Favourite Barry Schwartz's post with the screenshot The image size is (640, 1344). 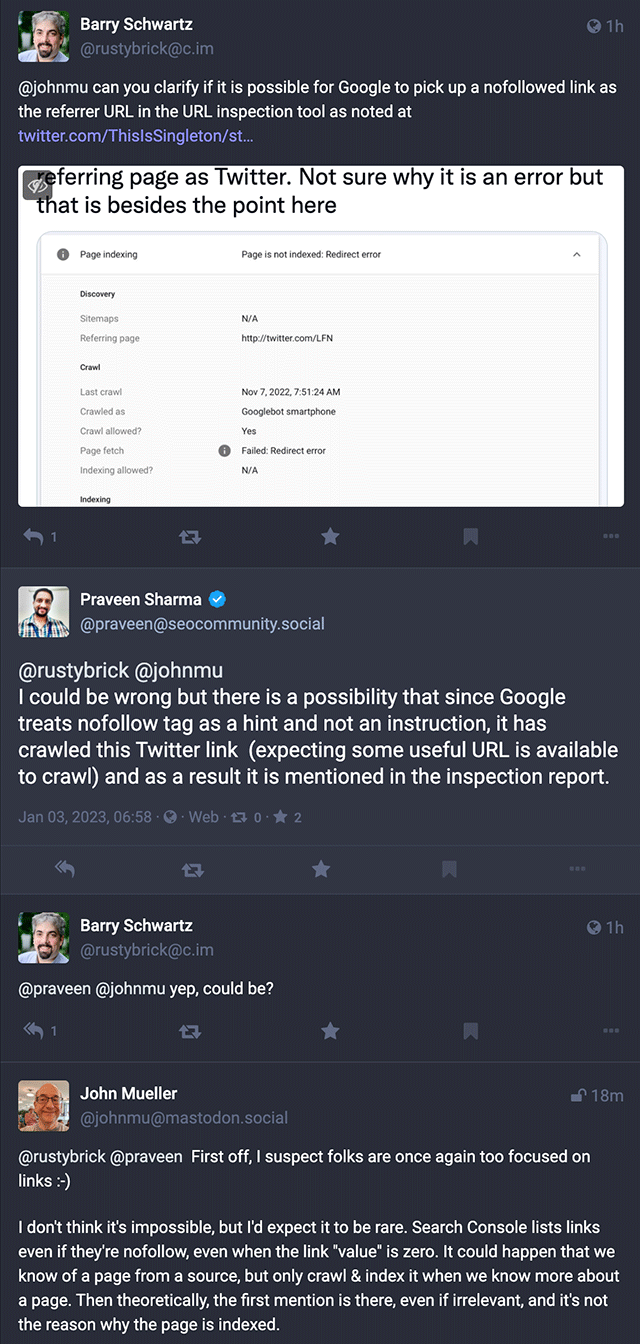(x=330, y=537)
